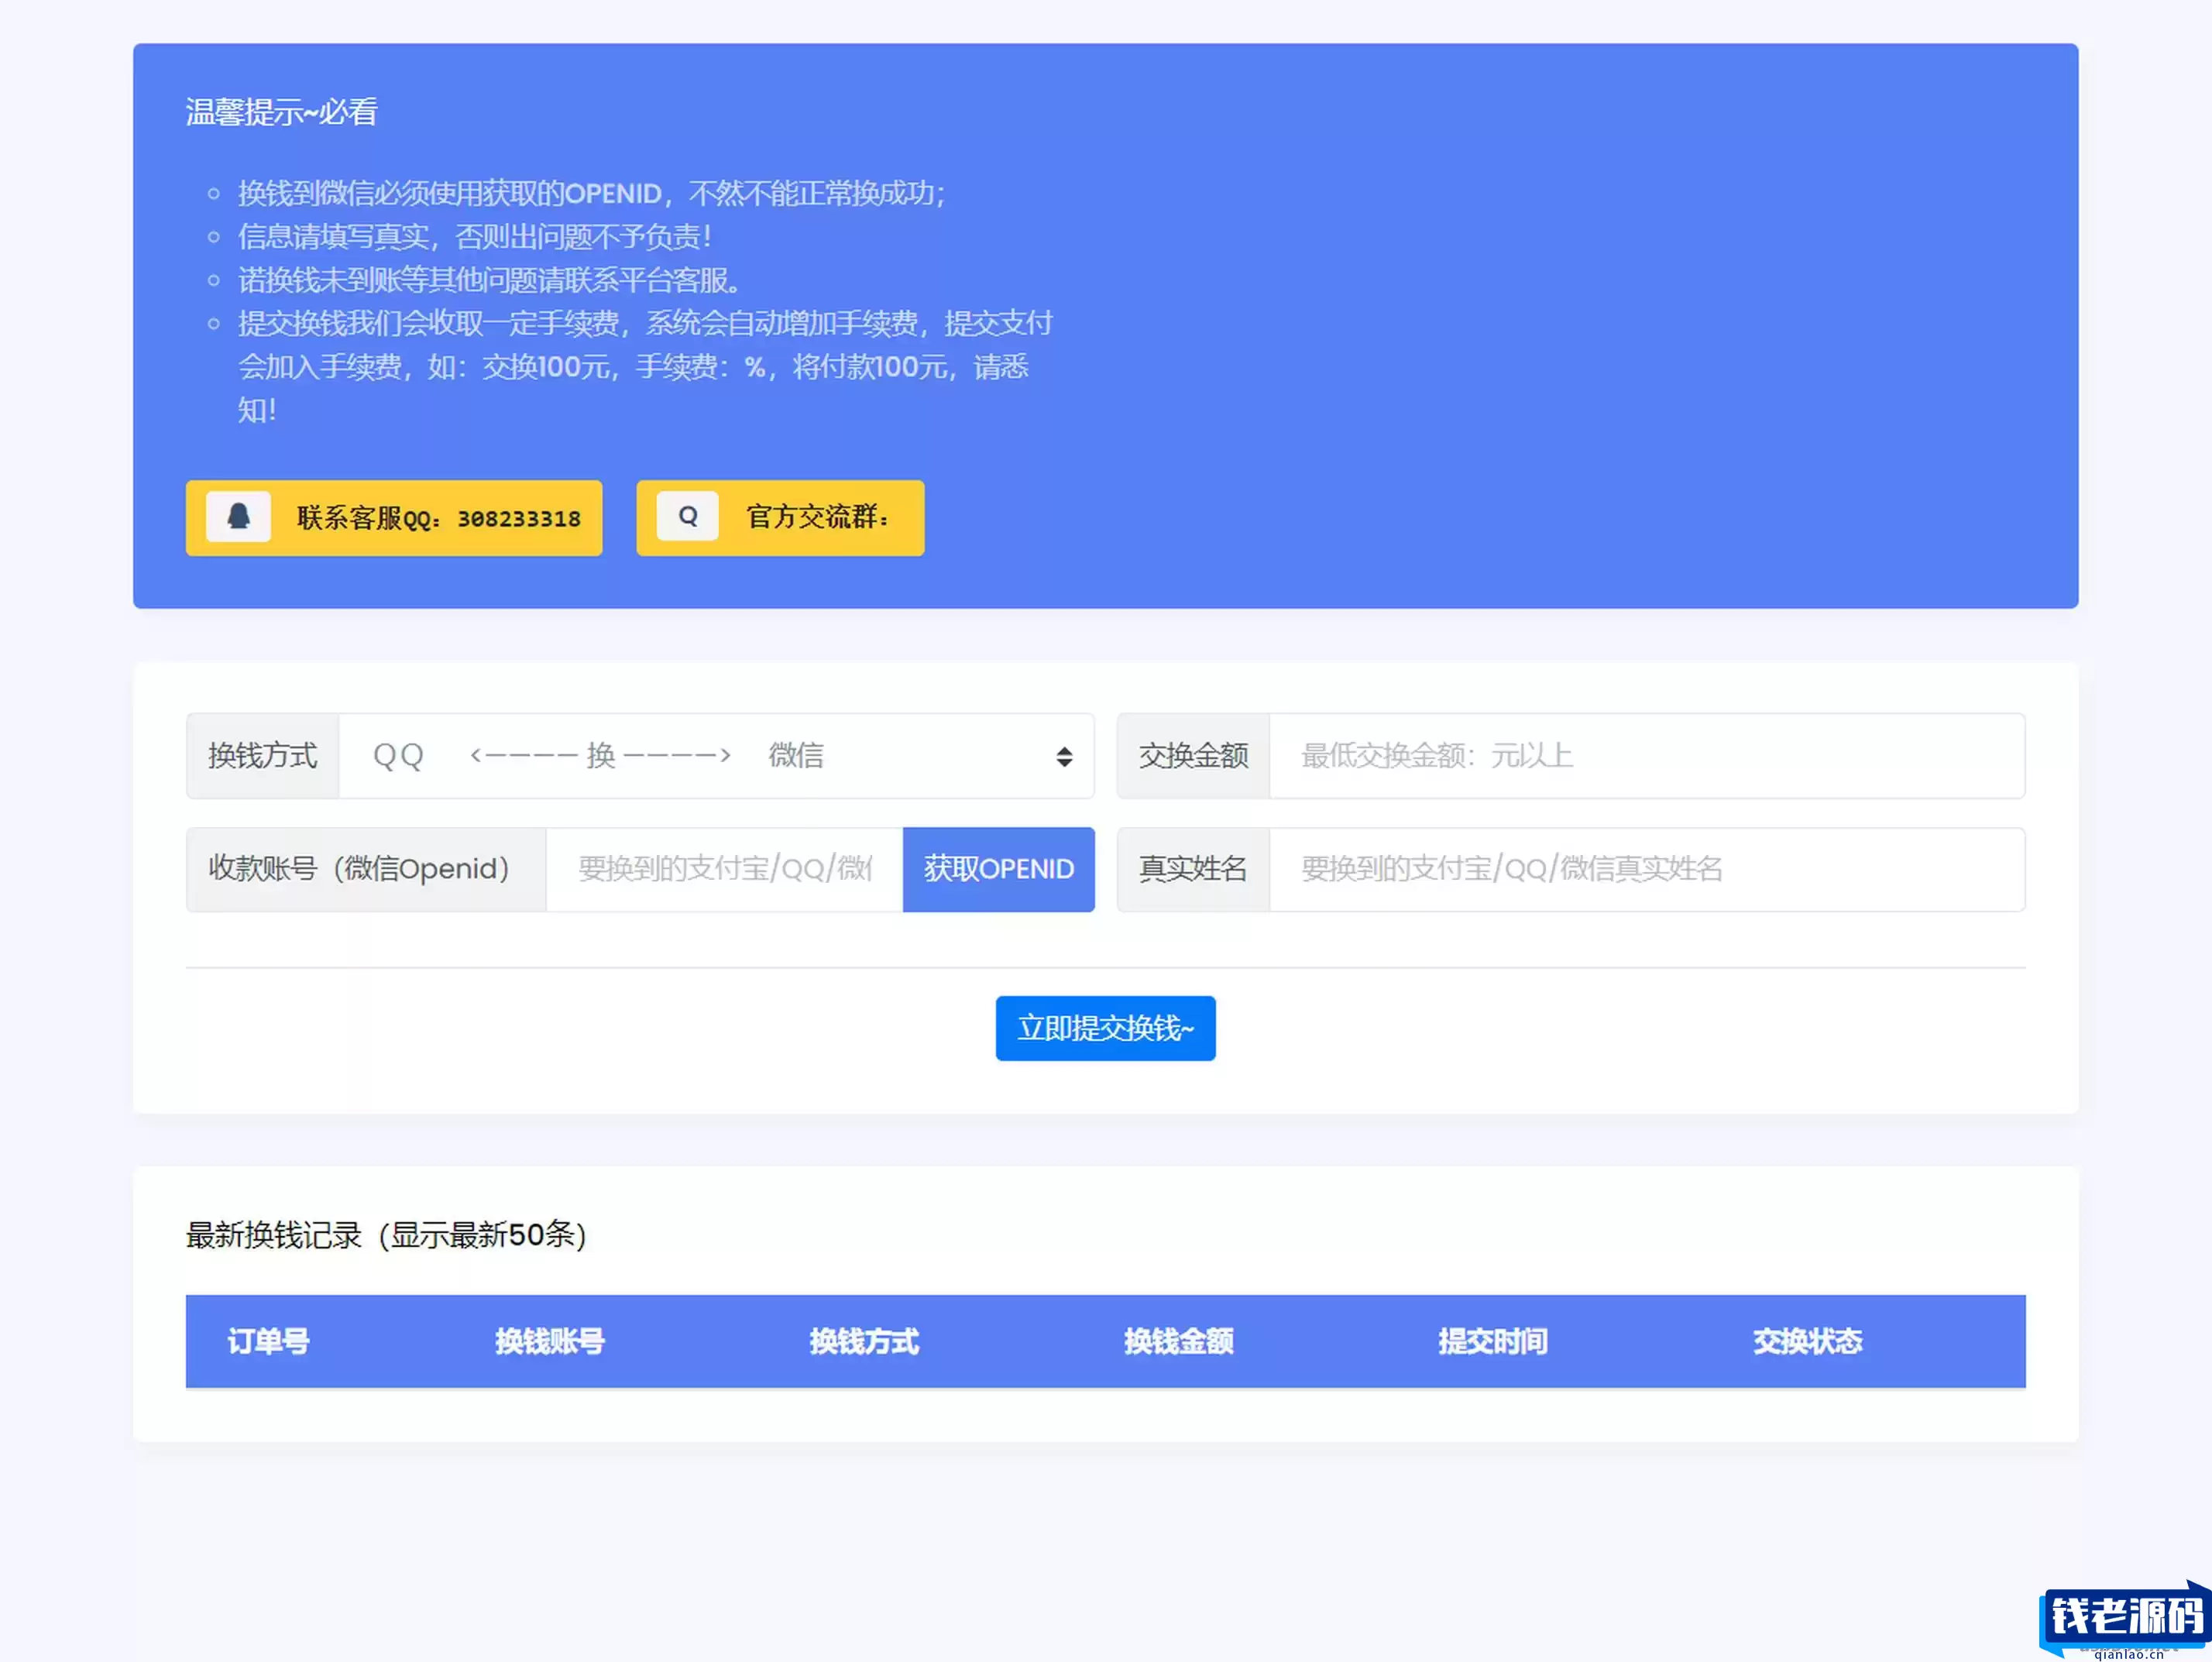2212x1662 pixels.
Task: Click the 获取OPENID button
Action: point(999,869)
